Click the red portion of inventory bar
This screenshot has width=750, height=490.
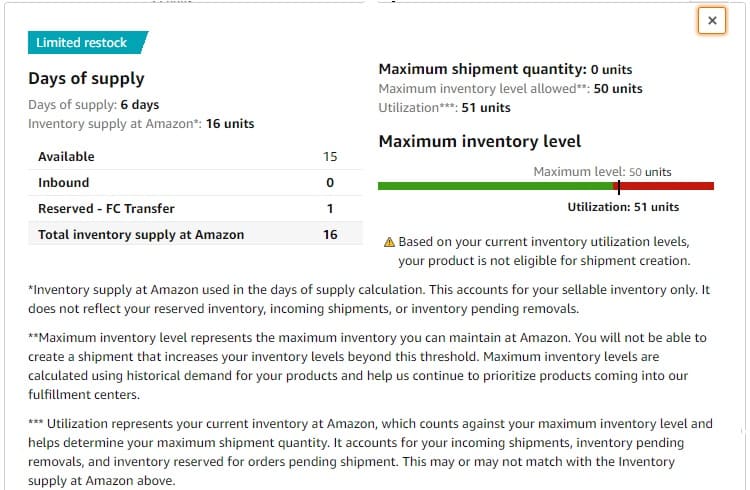(x=667, y=186)
